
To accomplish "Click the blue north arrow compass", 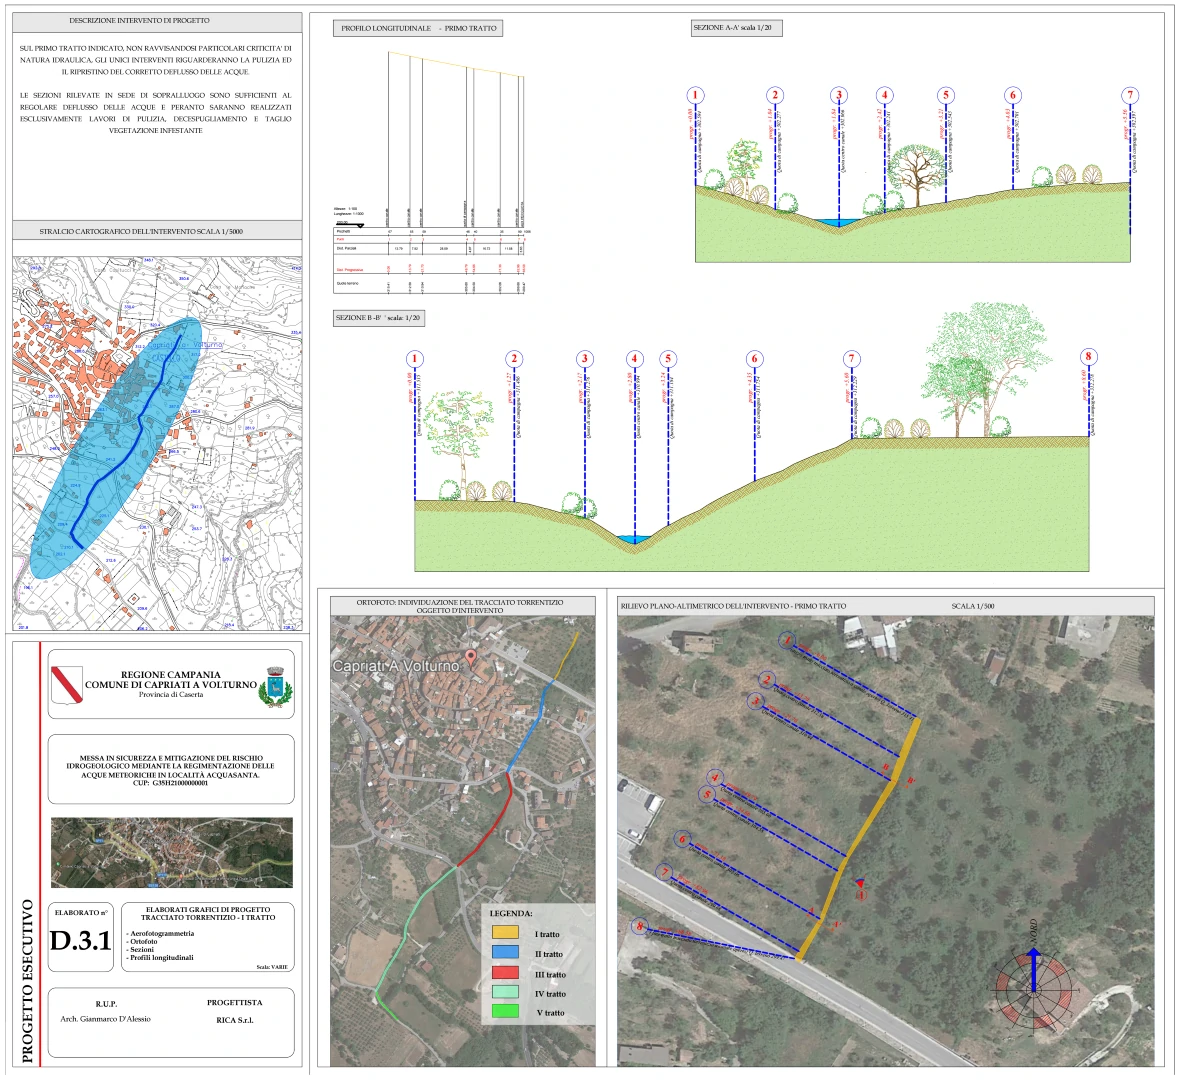I will click(1034, 970).
